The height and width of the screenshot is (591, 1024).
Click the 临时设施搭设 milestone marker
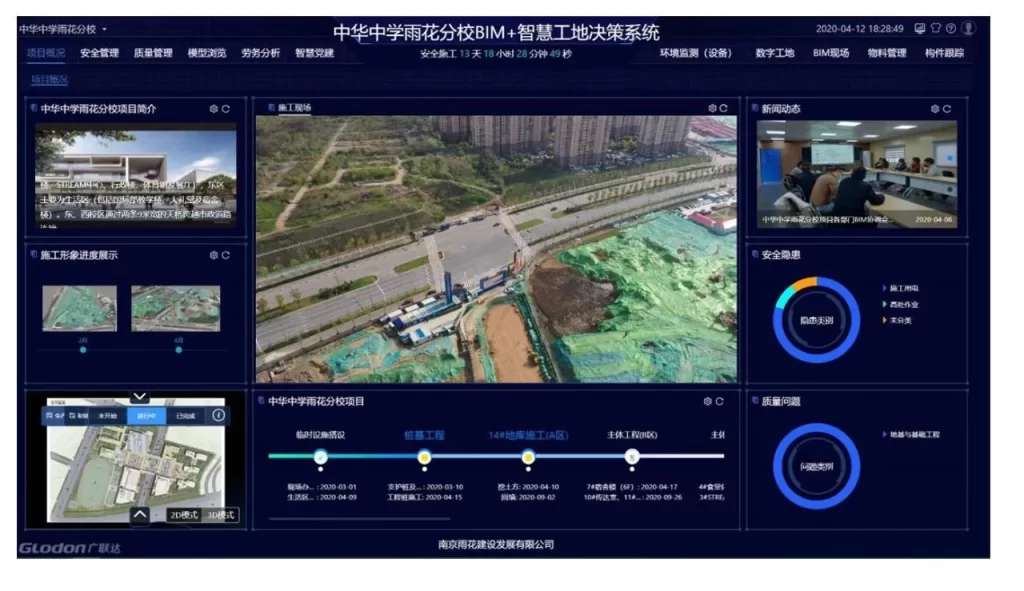pyautogui.click(x=321, y=456)
